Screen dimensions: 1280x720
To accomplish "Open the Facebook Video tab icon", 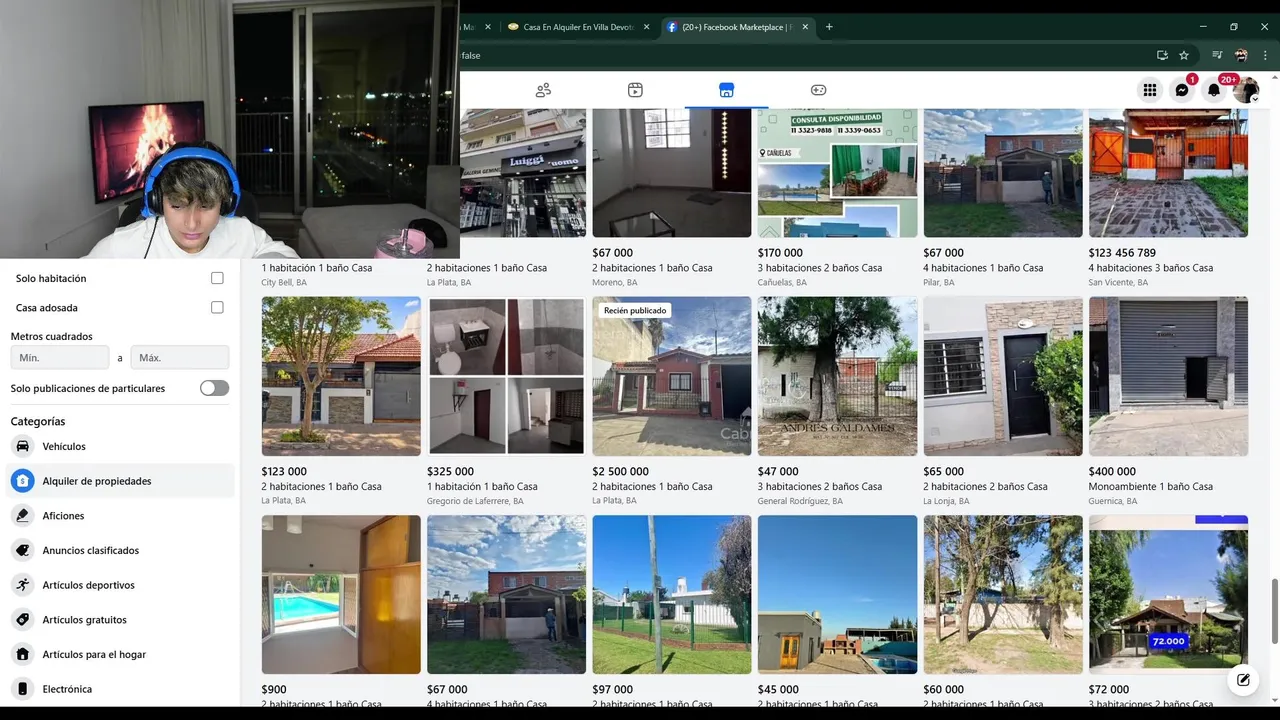I will [635, 90].
